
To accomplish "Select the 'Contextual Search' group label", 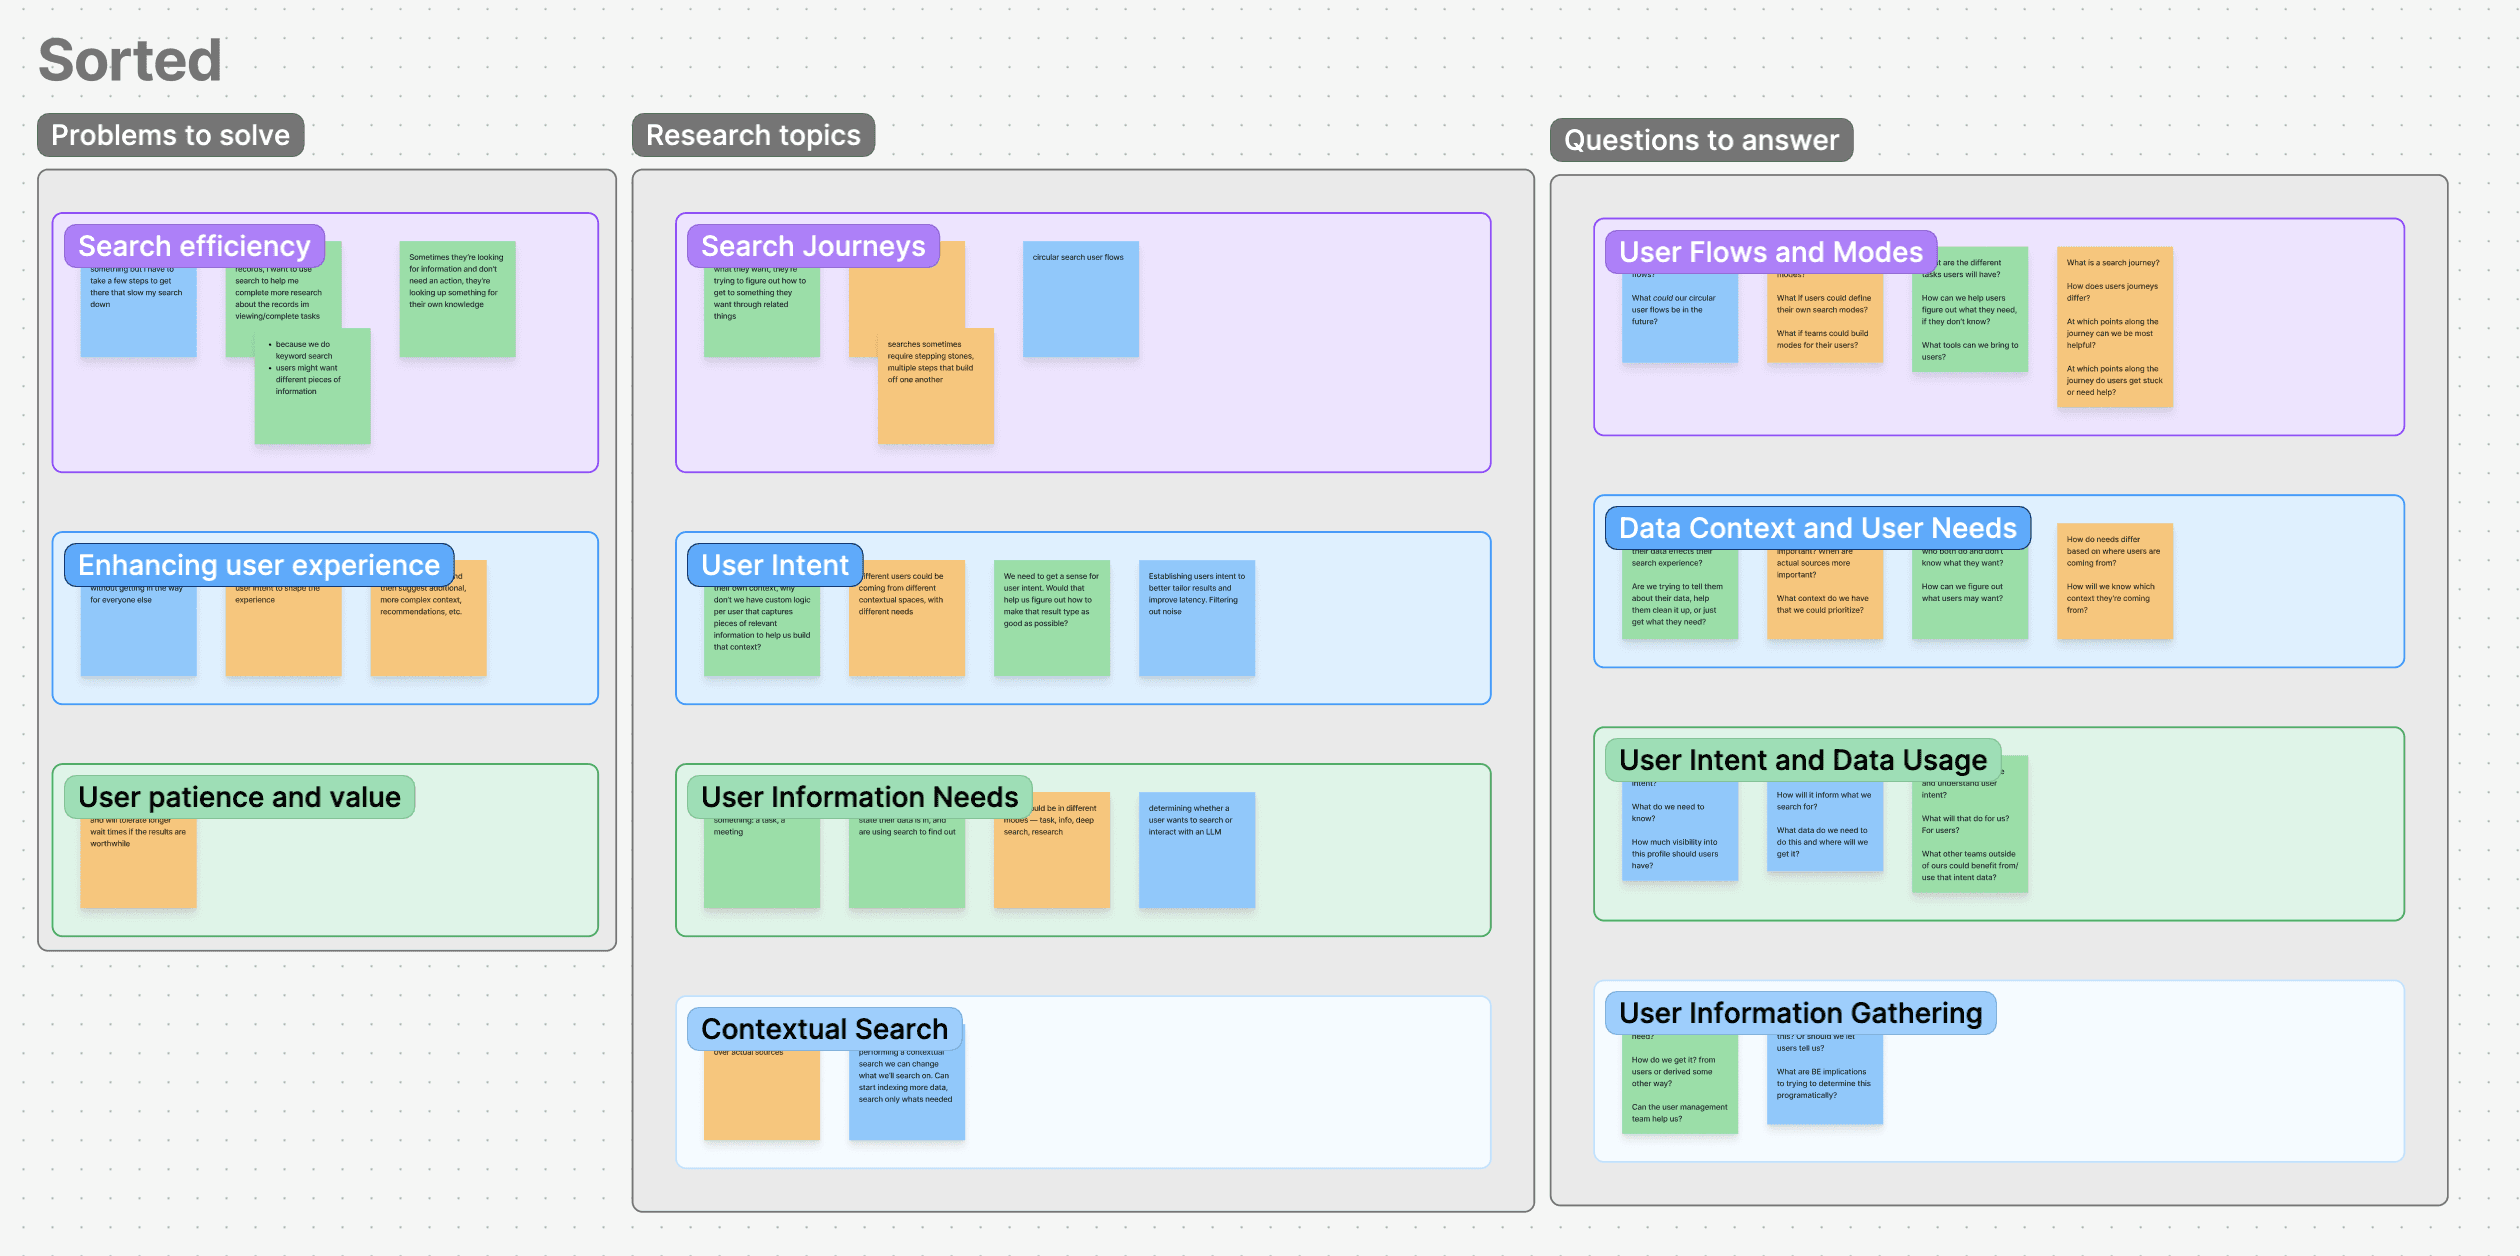I will tap(824, 1029).
